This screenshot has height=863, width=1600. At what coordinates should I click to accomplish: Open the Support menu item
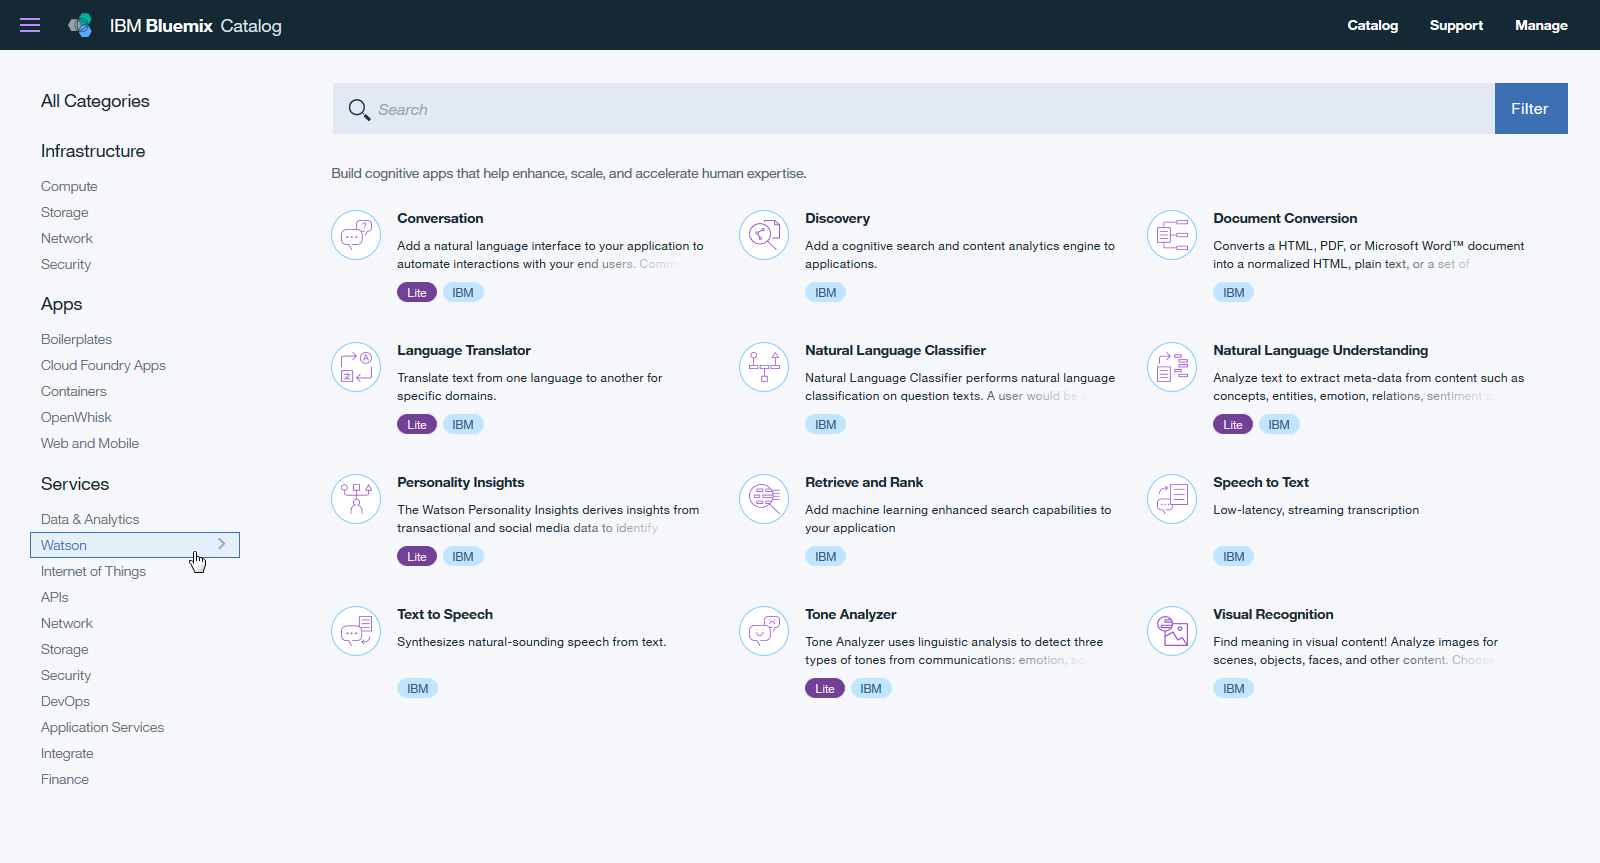tap(1456, 25)
